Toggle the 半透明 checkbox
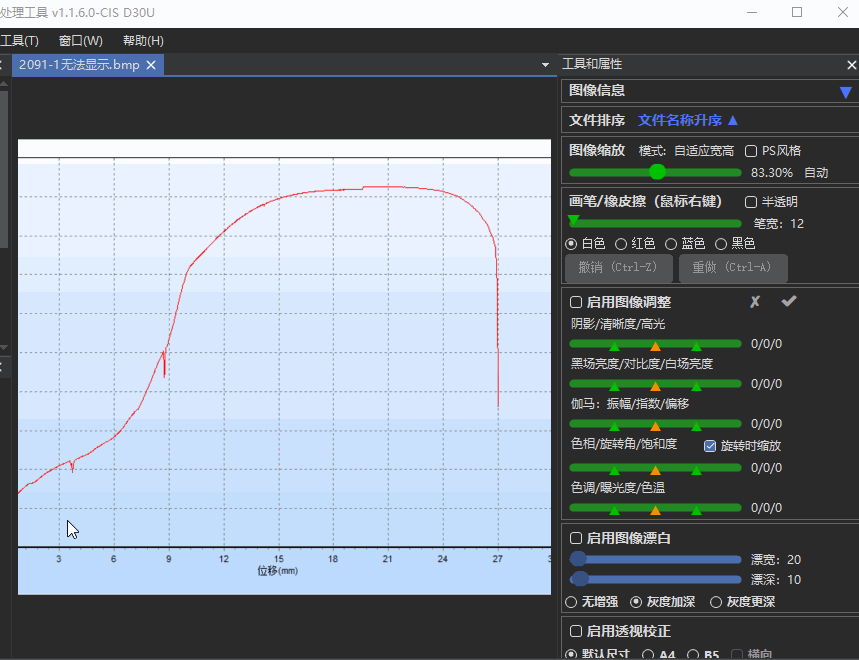859x660 pixels. coord(751,202)
